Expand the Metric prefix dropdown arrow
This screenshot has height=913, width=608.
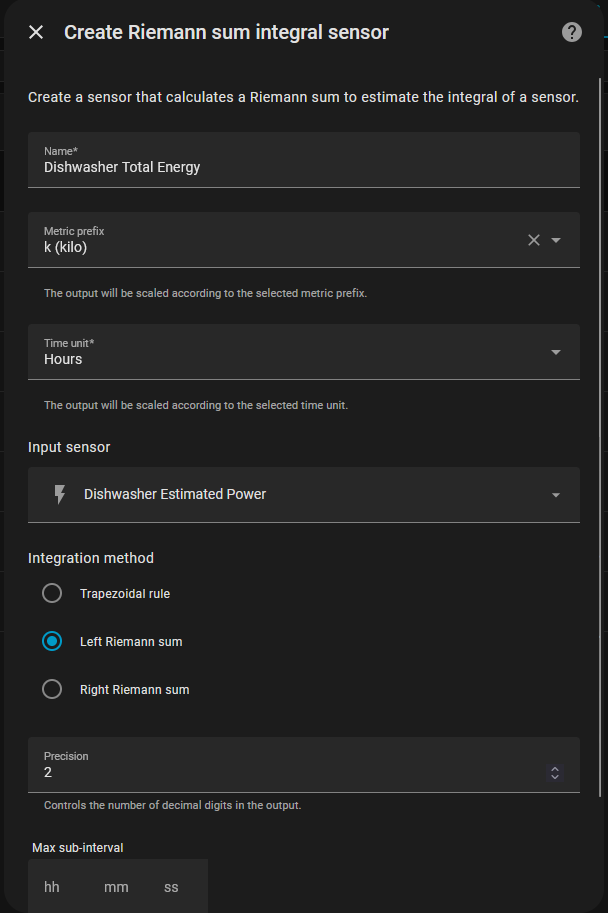point(556,240)
